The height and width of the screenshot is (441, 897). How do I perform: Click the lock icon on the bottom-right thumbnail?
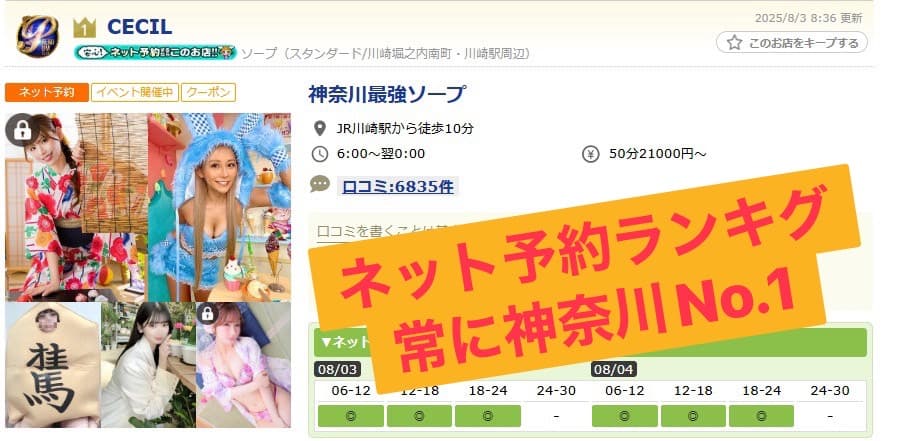(207, 313)
